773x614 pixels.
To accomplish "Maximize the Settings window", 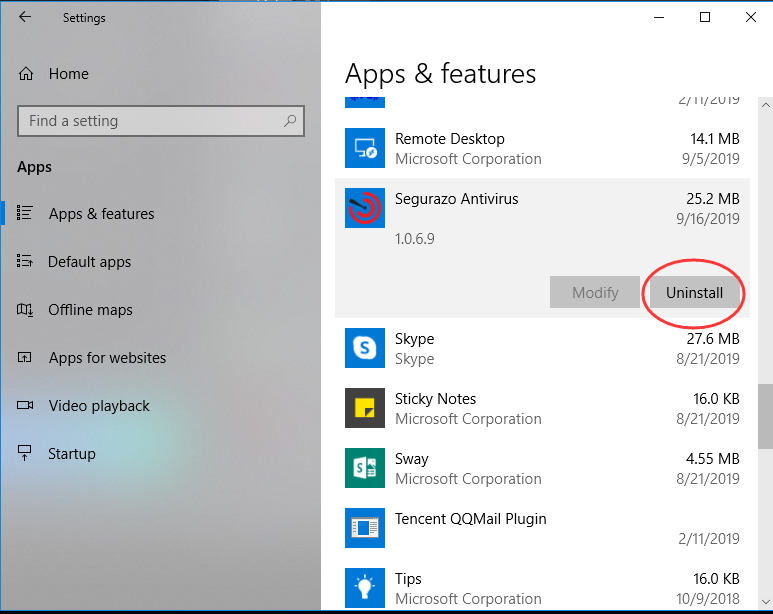I will 705,17.
